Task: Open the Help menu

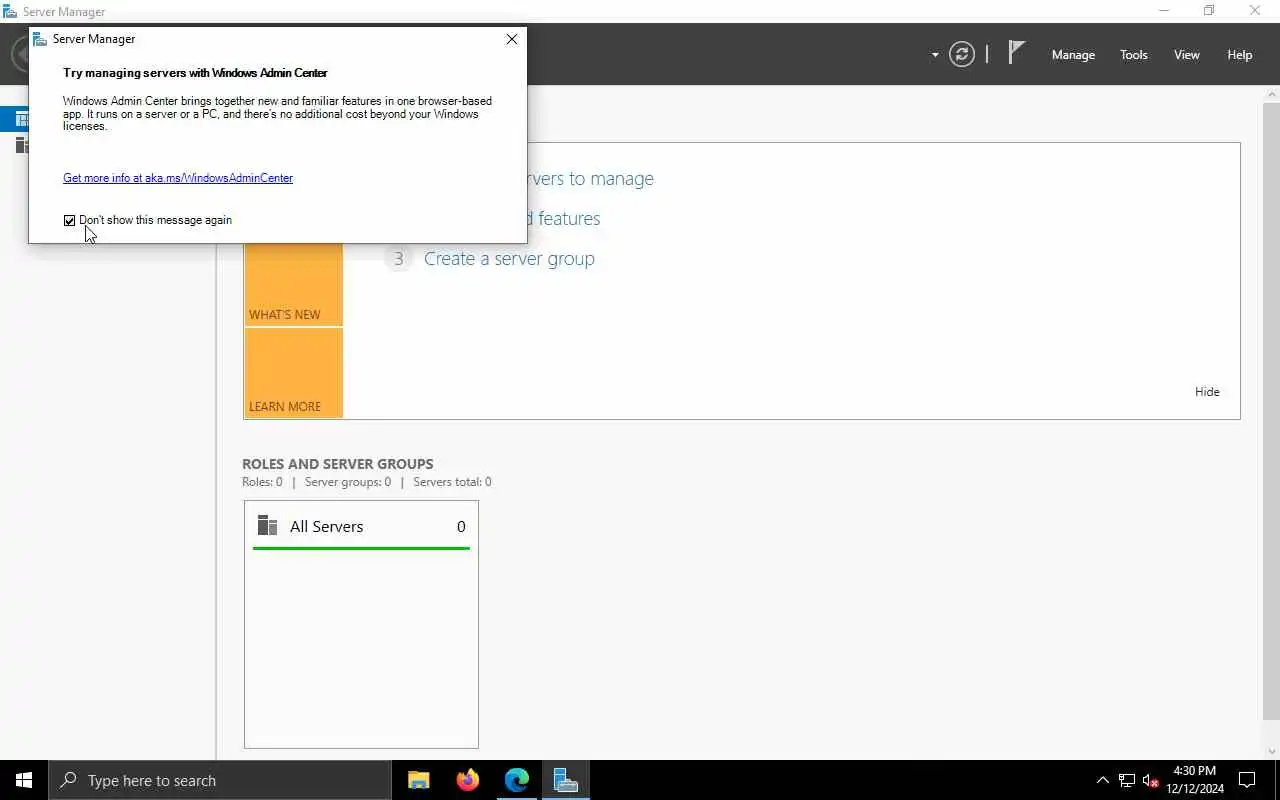Action: 1239,55
